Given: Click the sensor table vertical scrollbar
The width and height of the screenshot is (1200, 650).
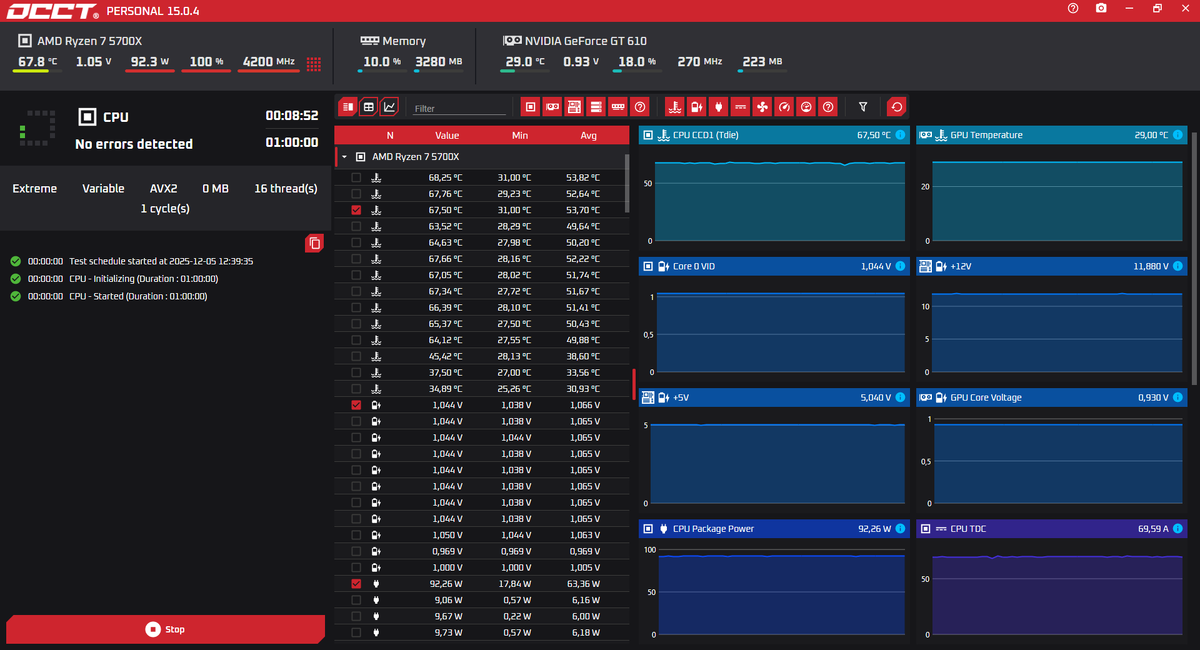Looking at the screenshot, I should click(x=628, y=182).
